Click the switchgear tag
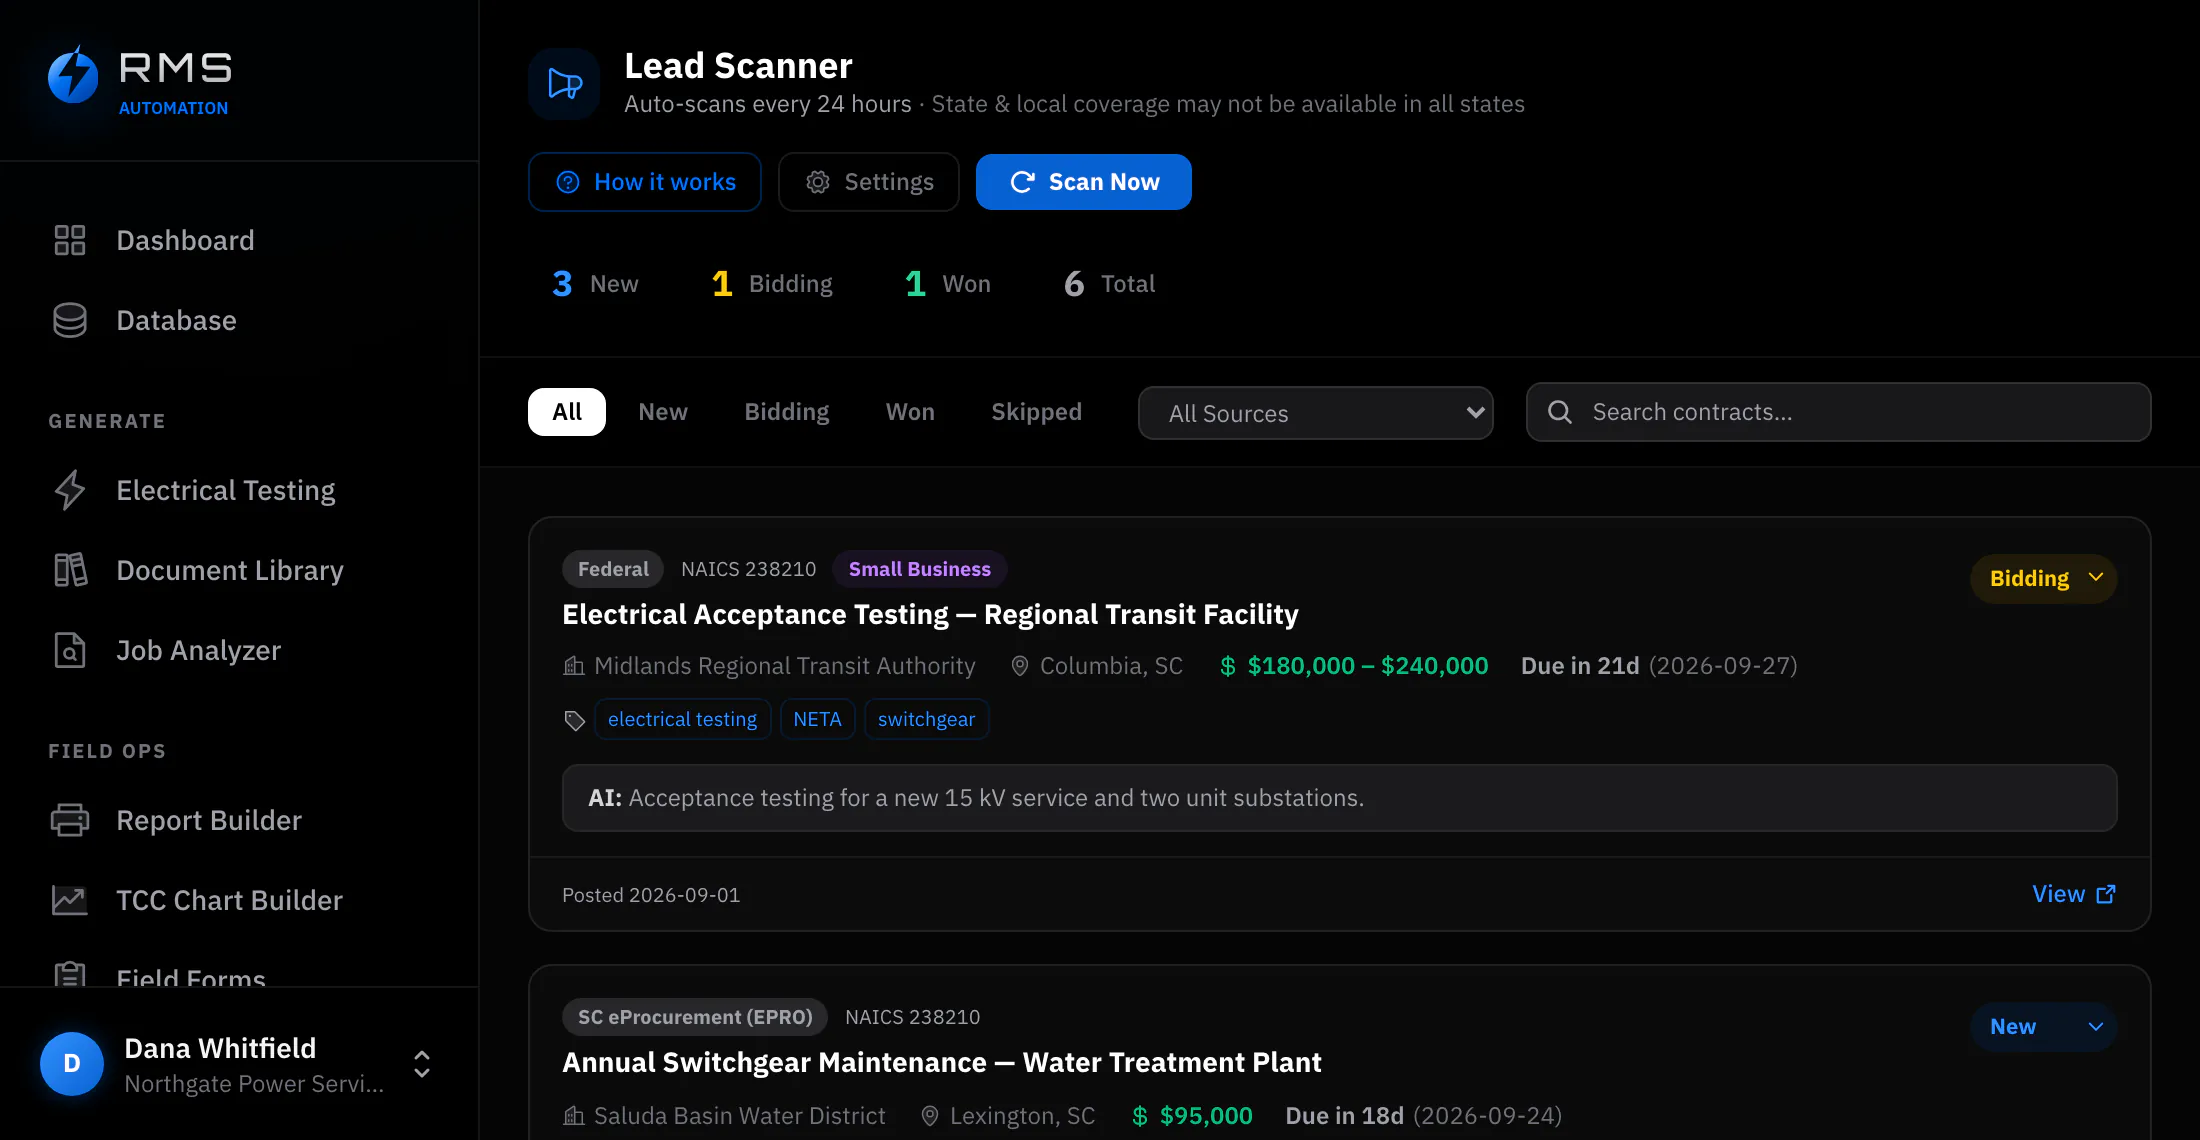The width and height of the screenshot is (2200, 1140). click(x=927, y=720)
